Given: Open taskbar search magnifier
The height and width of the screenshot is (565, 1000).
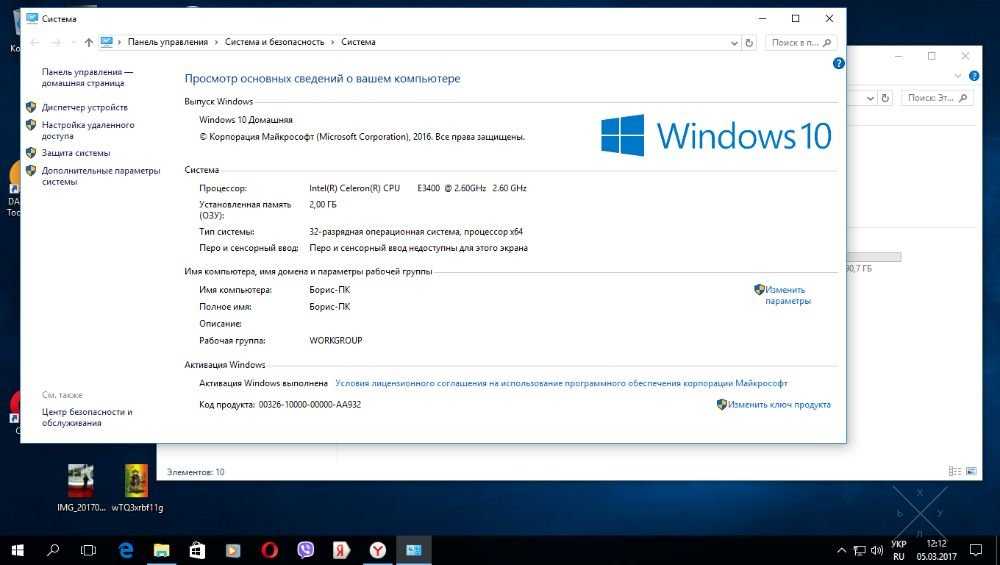Looking at the screenshot, I should (53, 550).
